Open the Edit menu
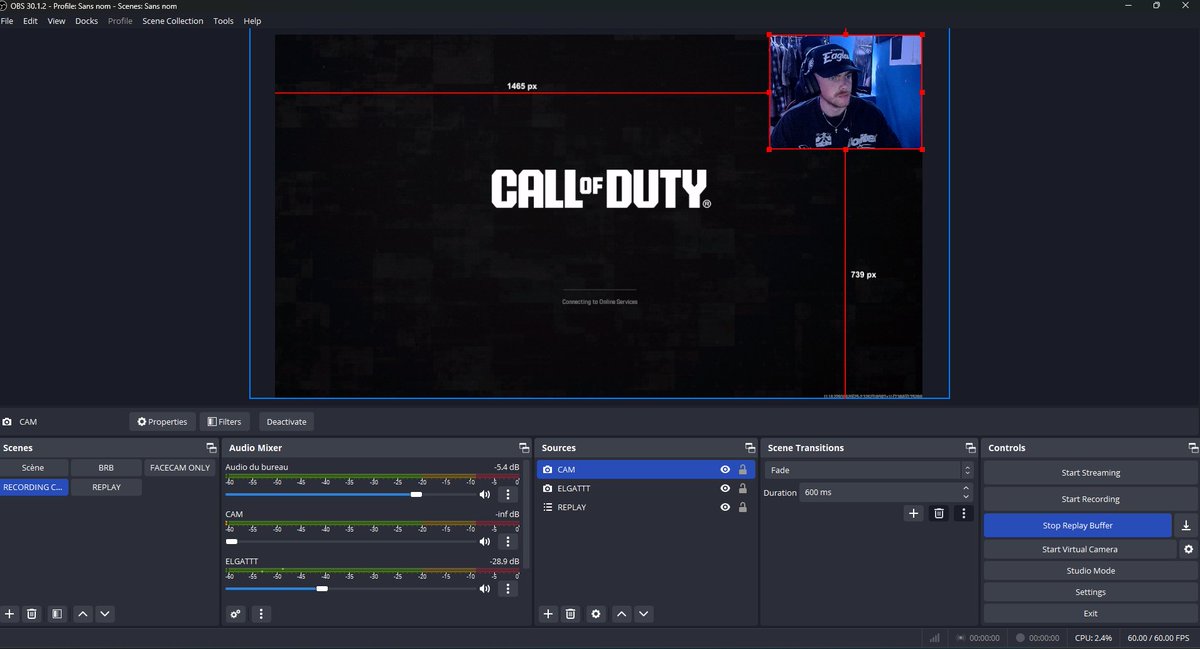 (x=31, y=21)
